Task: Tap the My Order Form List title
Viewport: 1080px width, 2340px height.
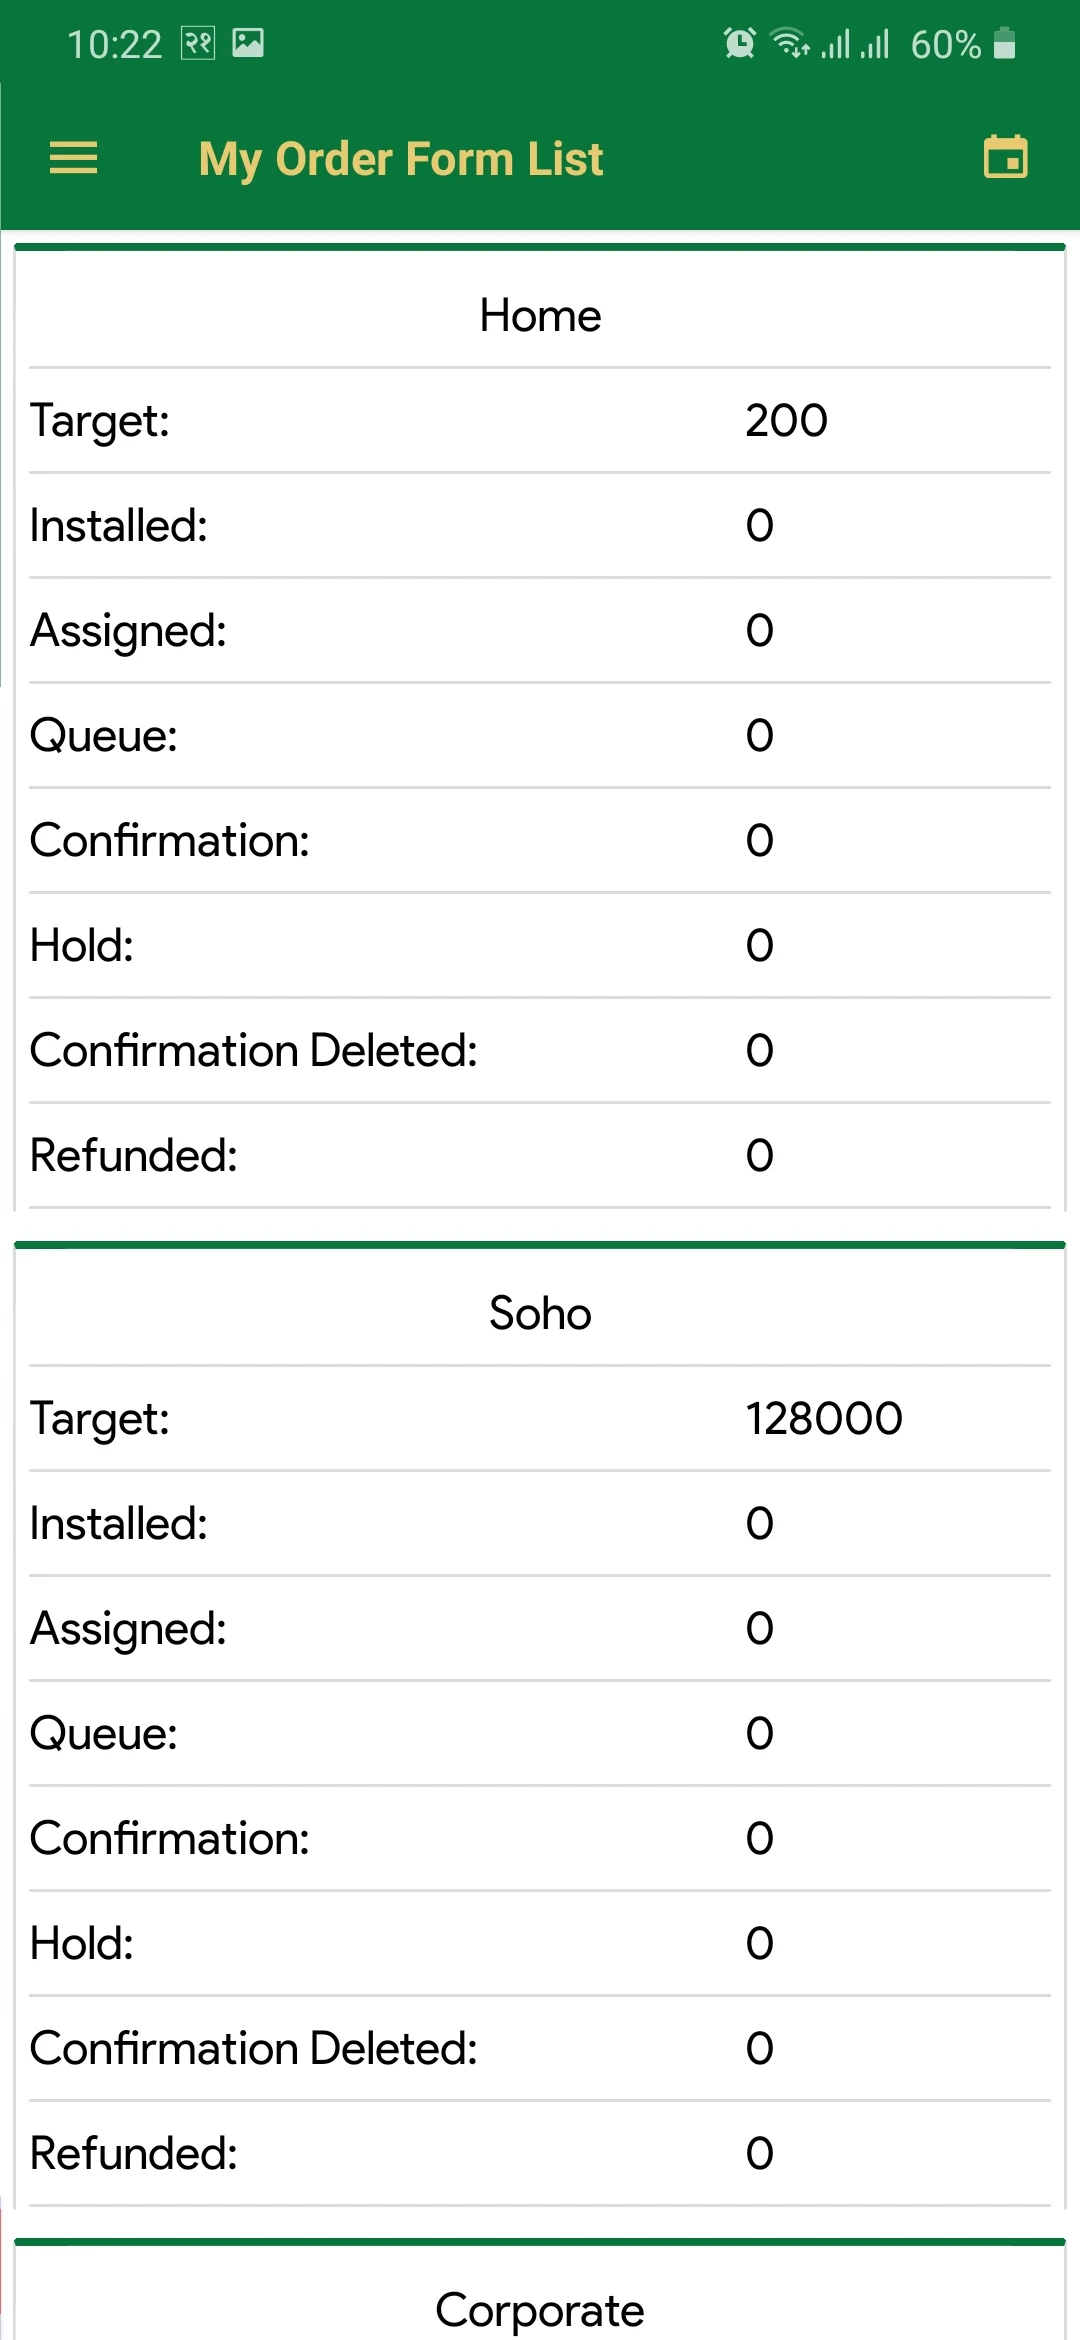Action: tap(401, 159)
